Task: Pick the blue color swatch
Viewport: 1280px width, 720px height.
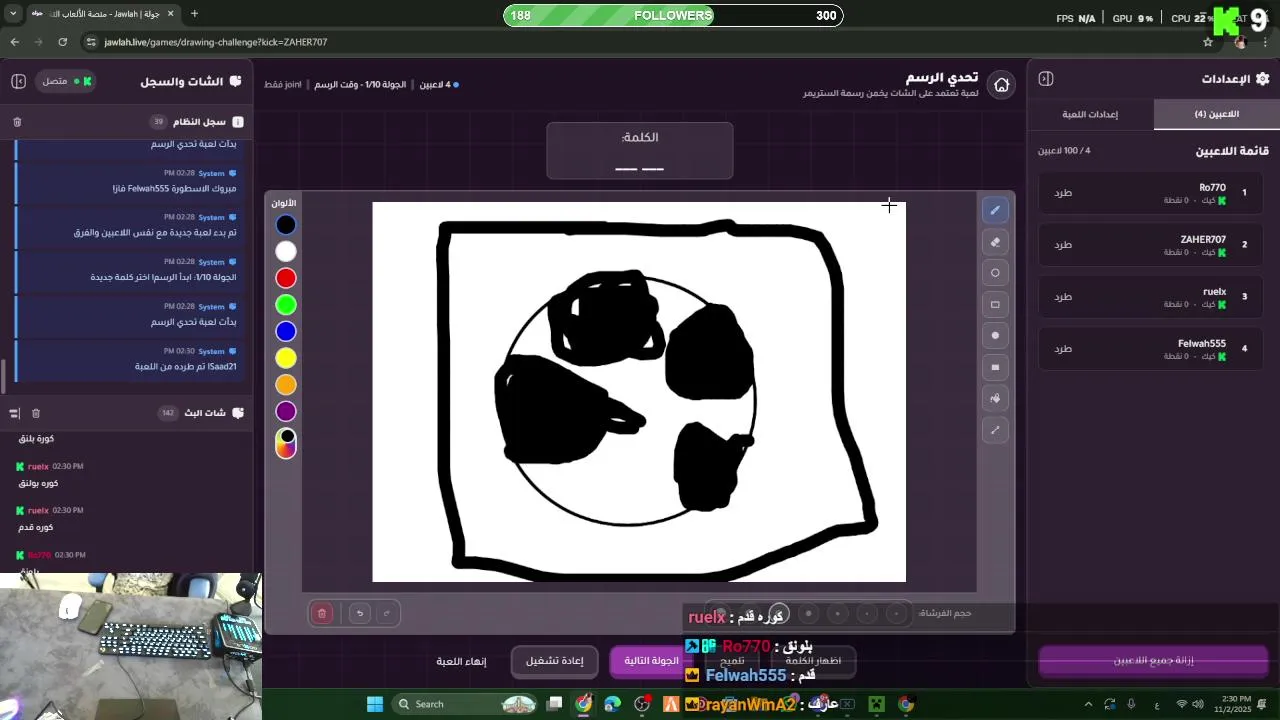Action: click(x=286, y=331)
